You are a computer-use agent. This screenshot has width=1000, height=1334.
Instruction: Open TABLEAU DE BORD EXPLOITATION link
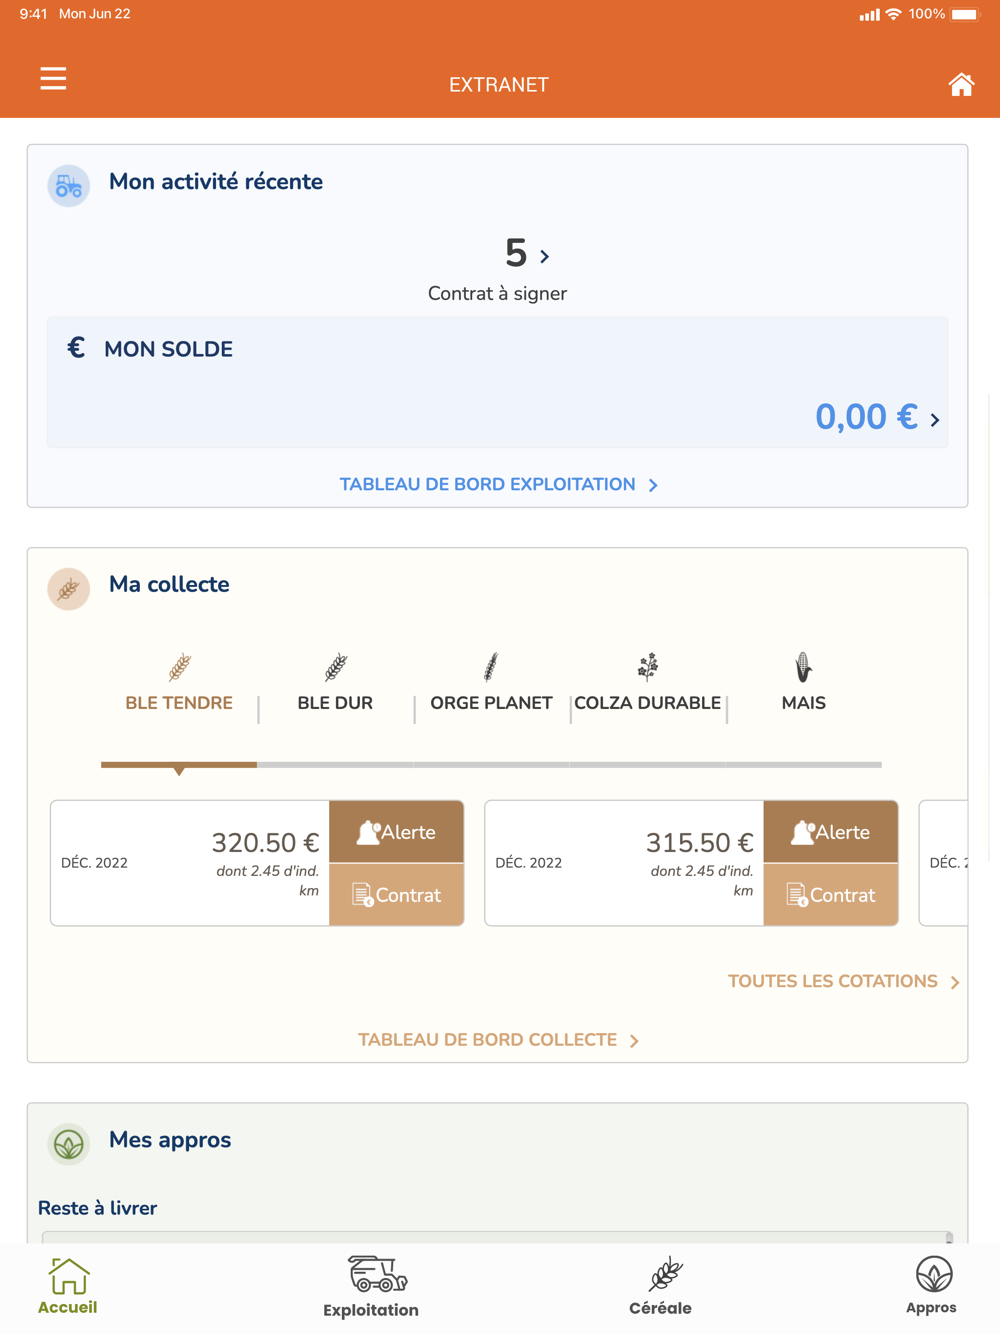(498, 485)
